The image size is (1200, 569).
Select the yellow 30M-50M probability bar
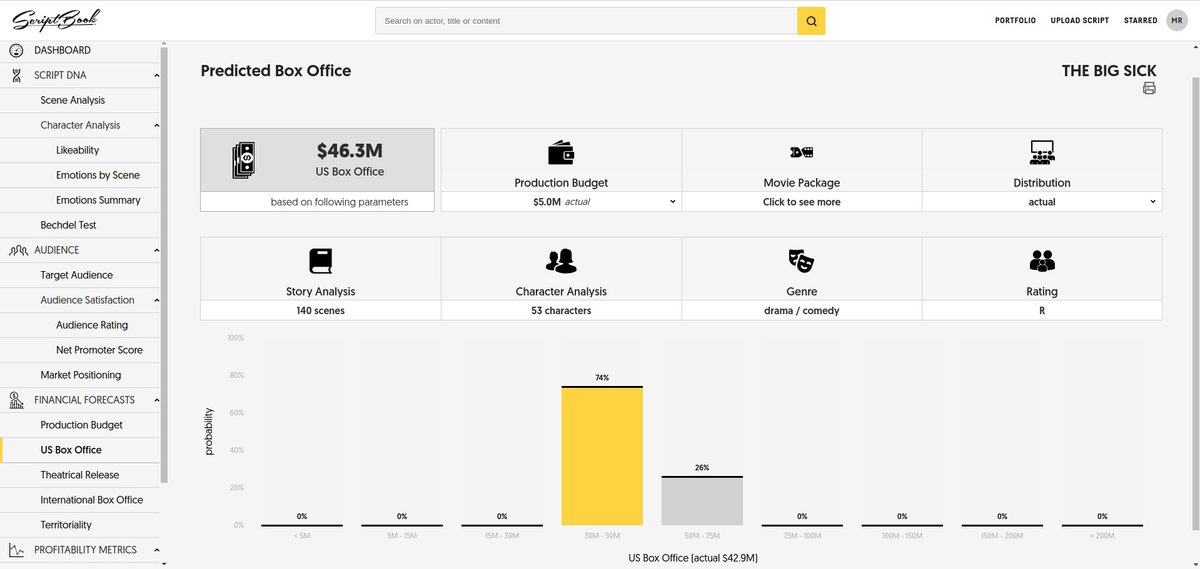(x=602, y=455)
